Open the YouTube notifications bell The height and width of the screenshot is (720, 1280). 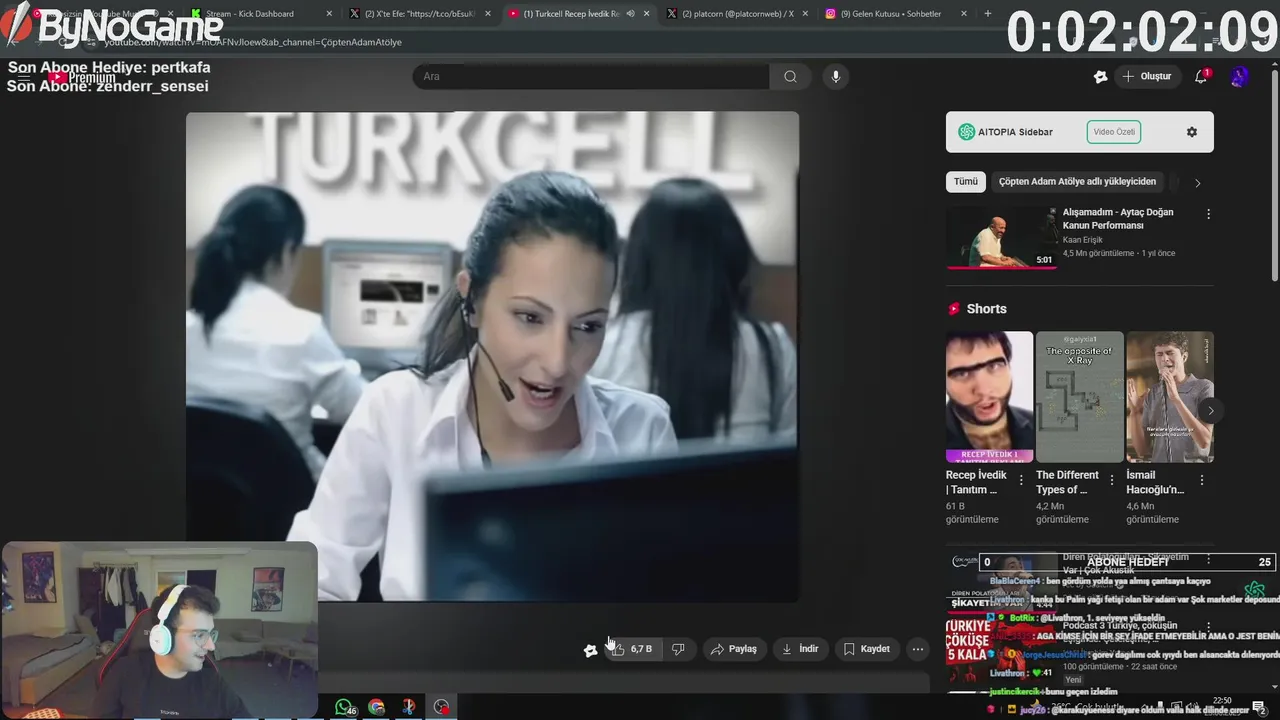pos(1202,76)
